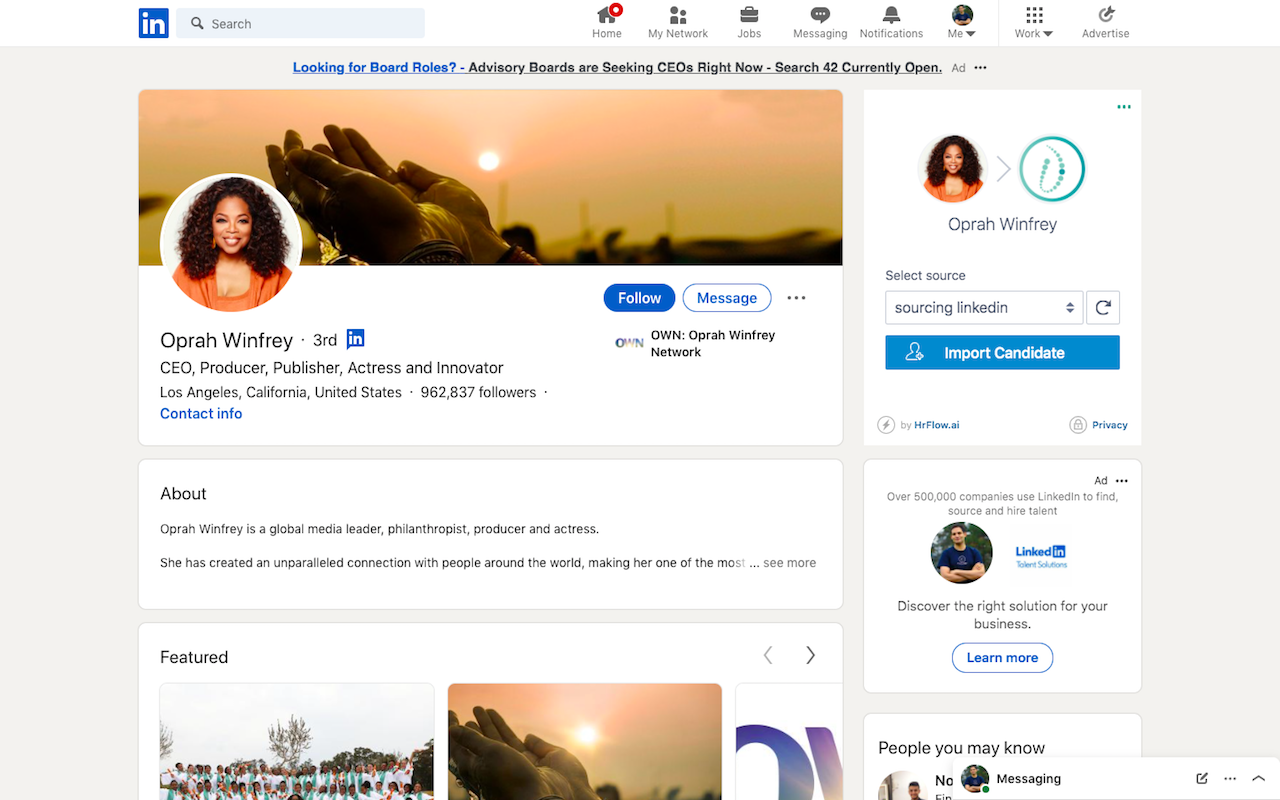1280x800 pixels.
Task: Click the People you may know heading
Action: tap(961, 748)
